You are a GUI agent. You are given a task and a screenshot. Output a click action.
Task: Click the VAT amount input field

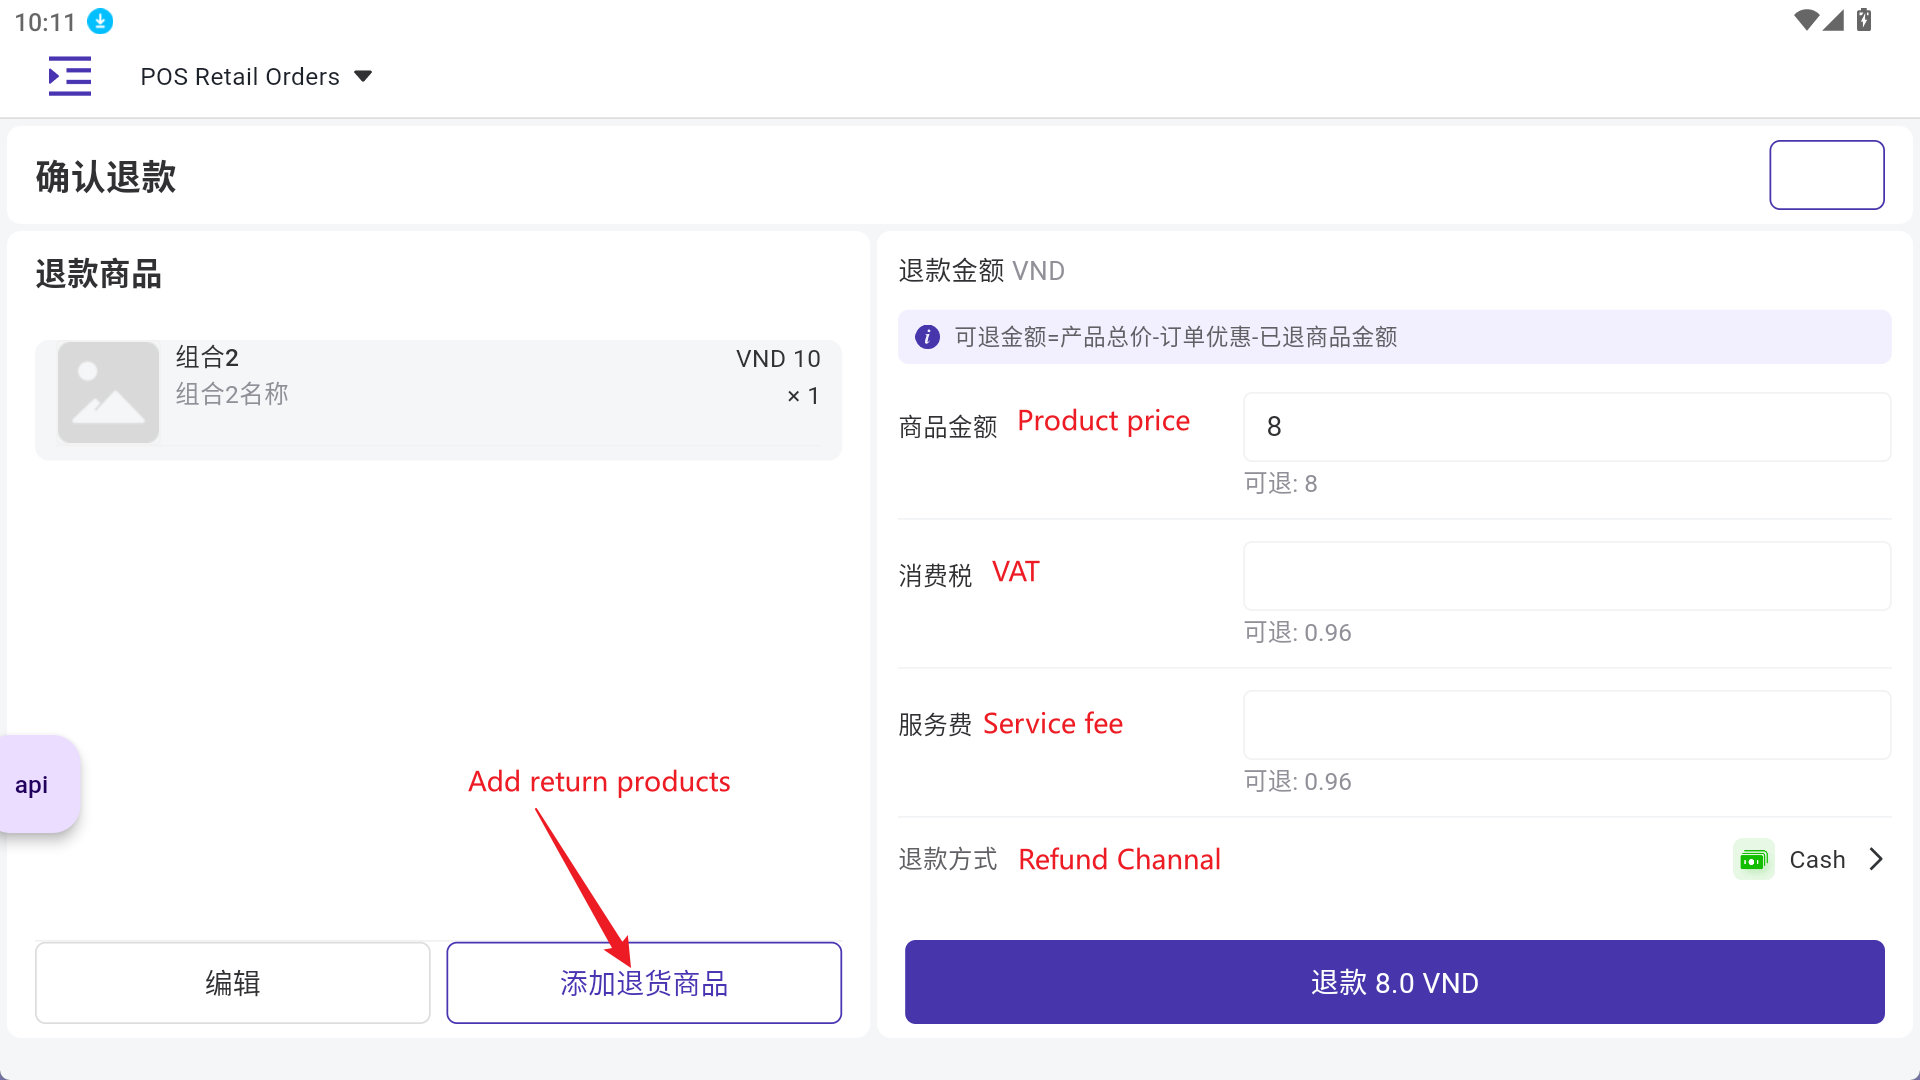(1566, 576)
